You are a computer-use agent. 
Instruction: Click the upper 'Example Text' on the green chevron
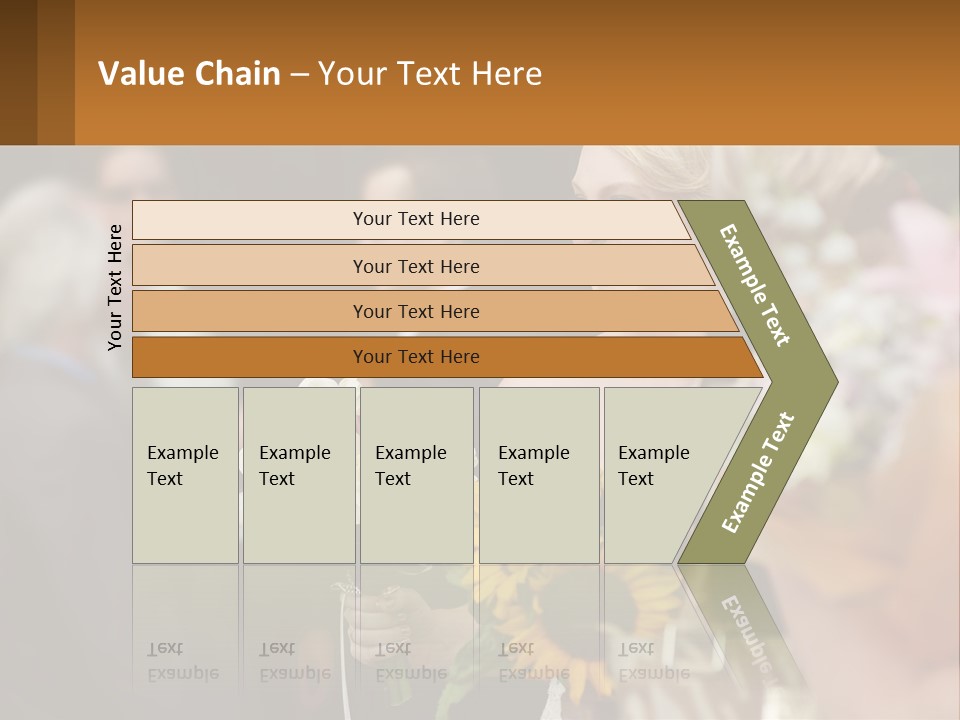click(x=754, y=285)
